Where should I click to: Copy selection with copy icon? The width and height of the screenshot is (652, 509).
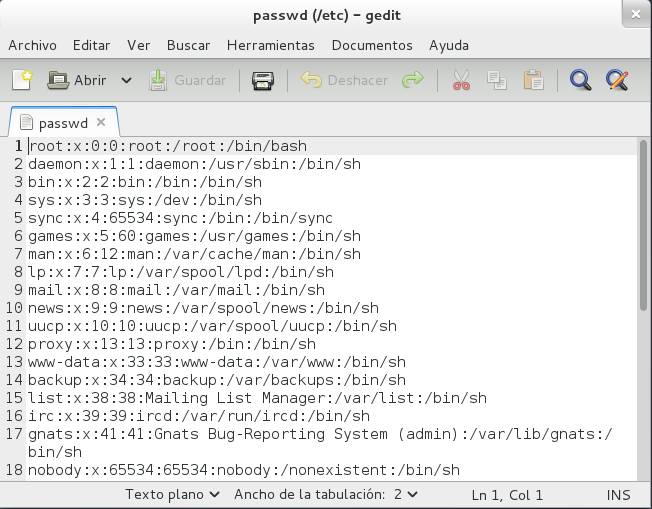click(x=497, y=80)
